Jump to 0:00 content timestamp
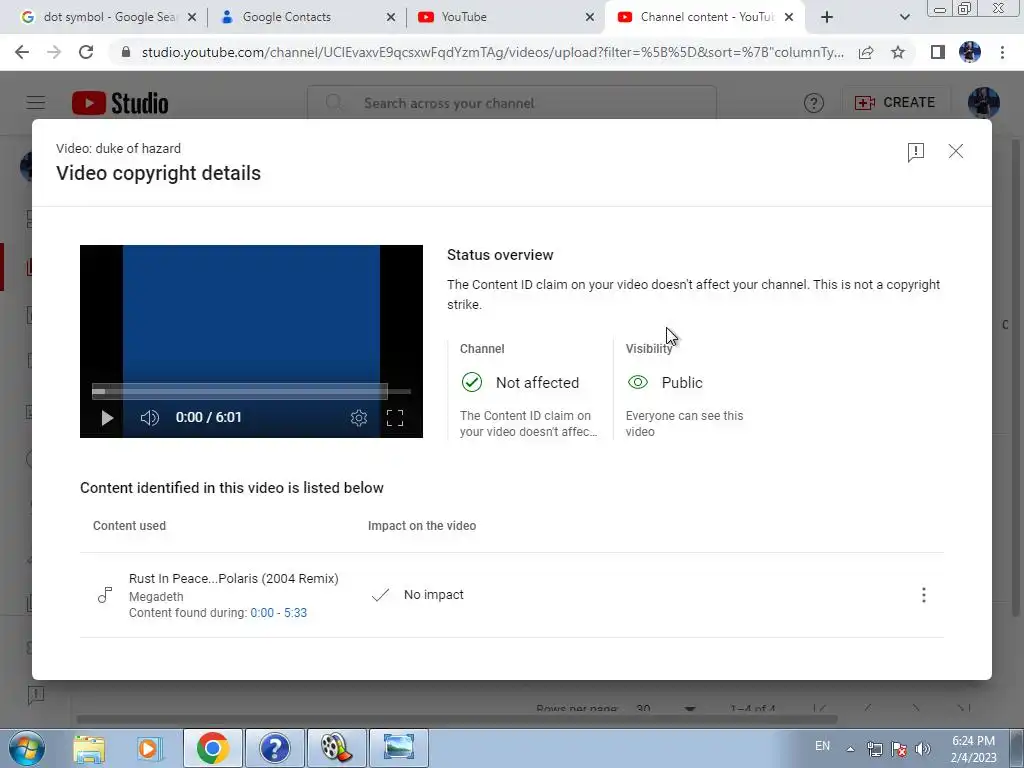The image size is (1024, 768). [262, 613]
